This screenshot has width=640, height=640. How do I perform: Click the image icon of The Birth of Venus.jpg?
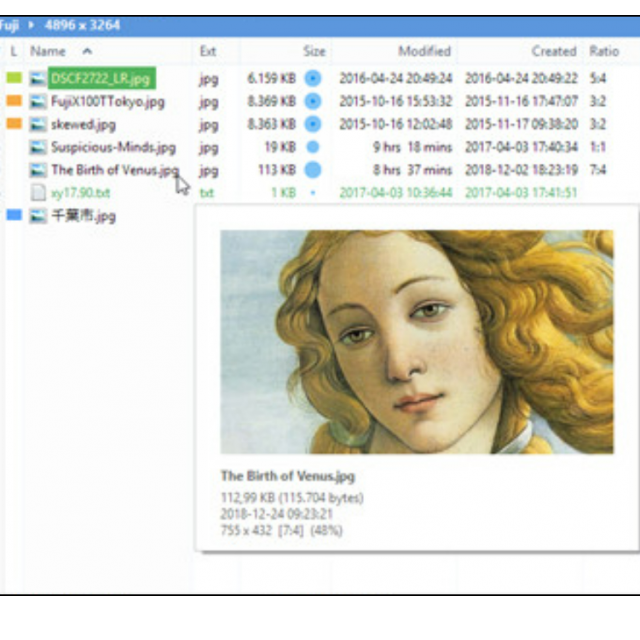coord(38,170)
